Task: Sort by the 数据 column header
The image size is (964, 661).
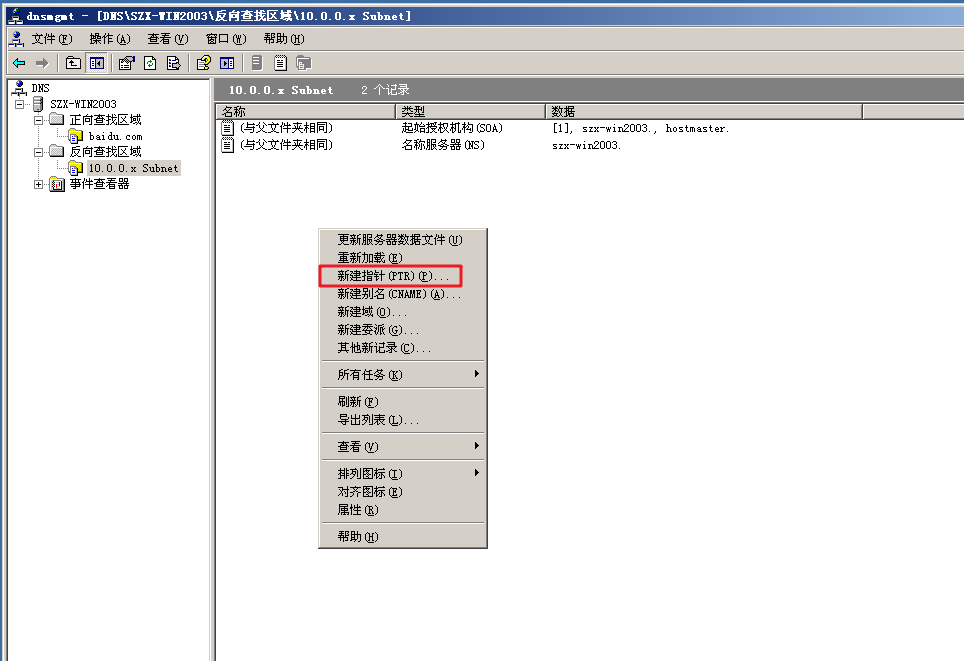Action: [704, 111]
